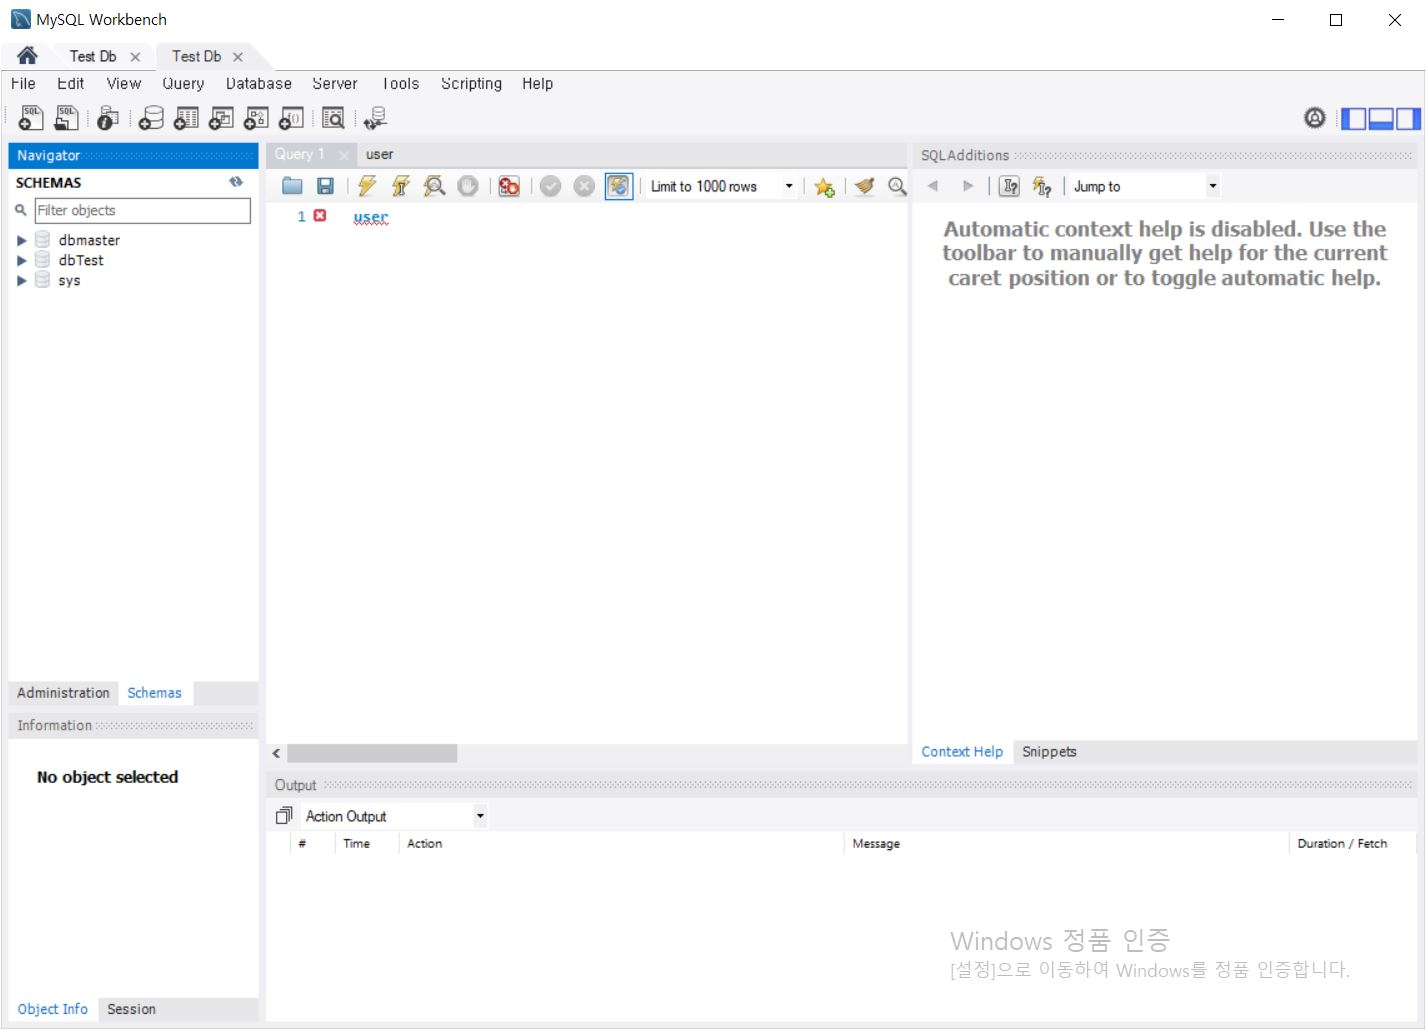Open the inspector for selected object

[x=108, y=118]
